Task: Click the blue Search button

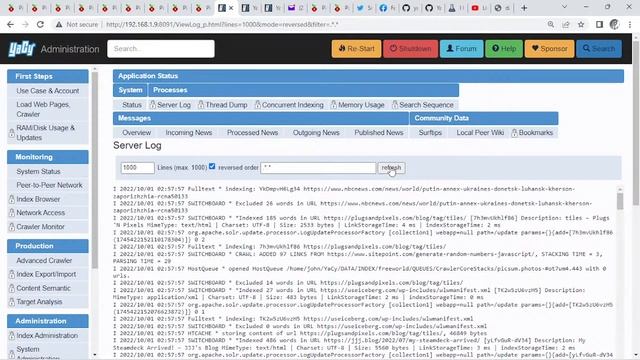Action: pos(599,49)
